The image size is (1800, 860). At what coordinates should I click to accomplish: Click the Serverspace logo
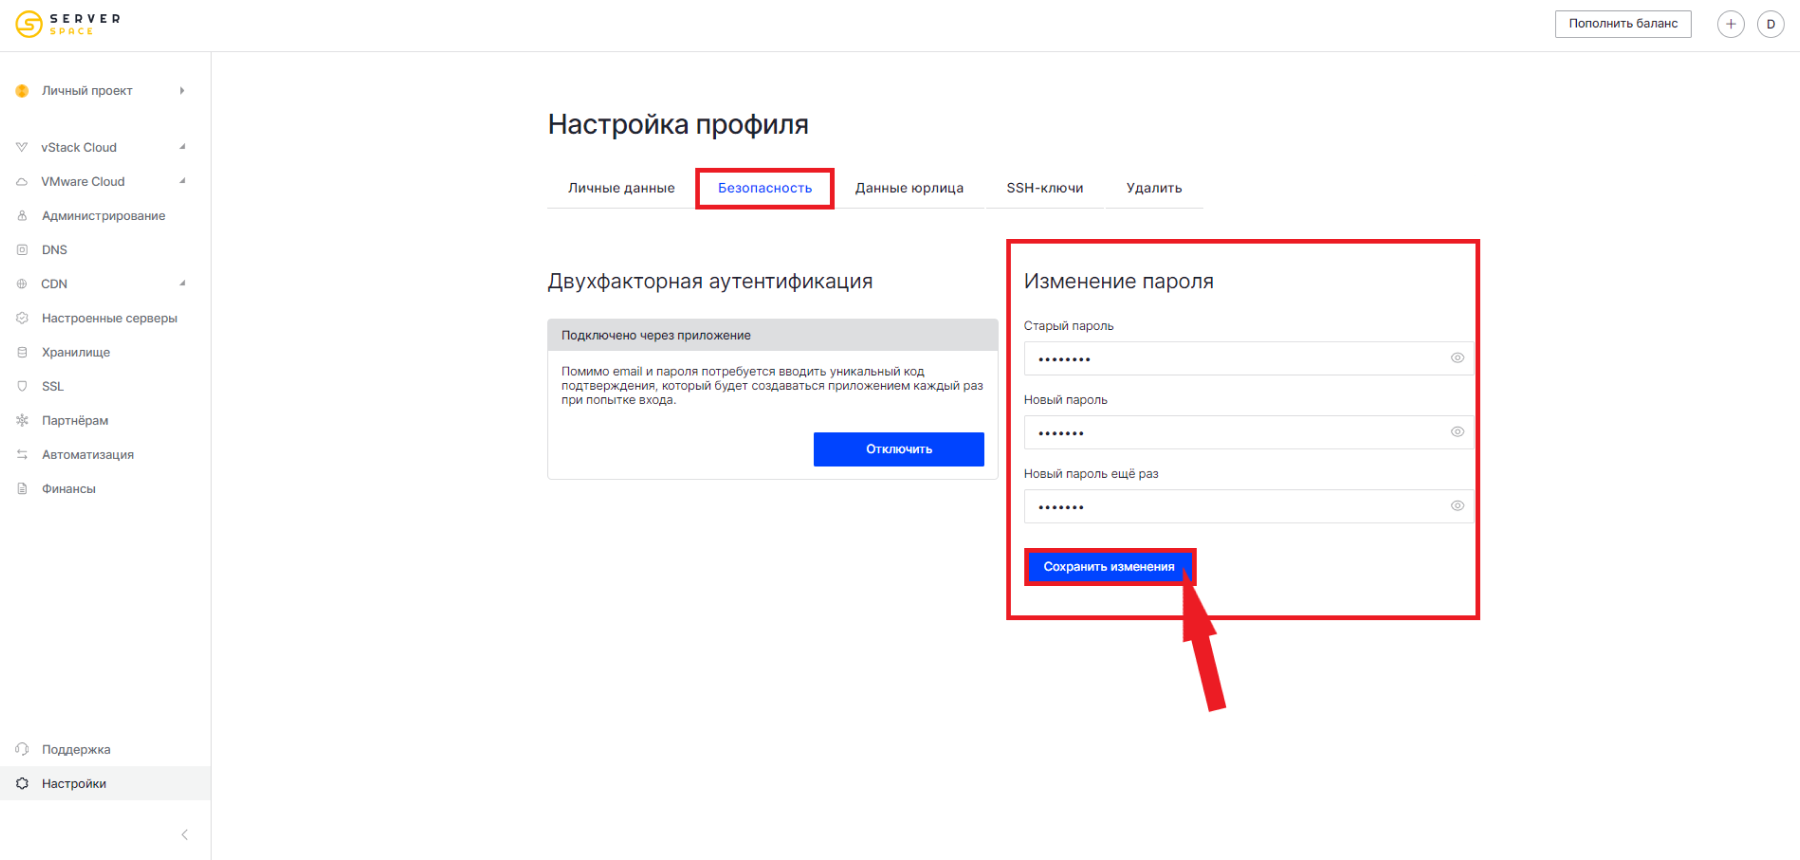pyautogui.click(x=68, y=24)
